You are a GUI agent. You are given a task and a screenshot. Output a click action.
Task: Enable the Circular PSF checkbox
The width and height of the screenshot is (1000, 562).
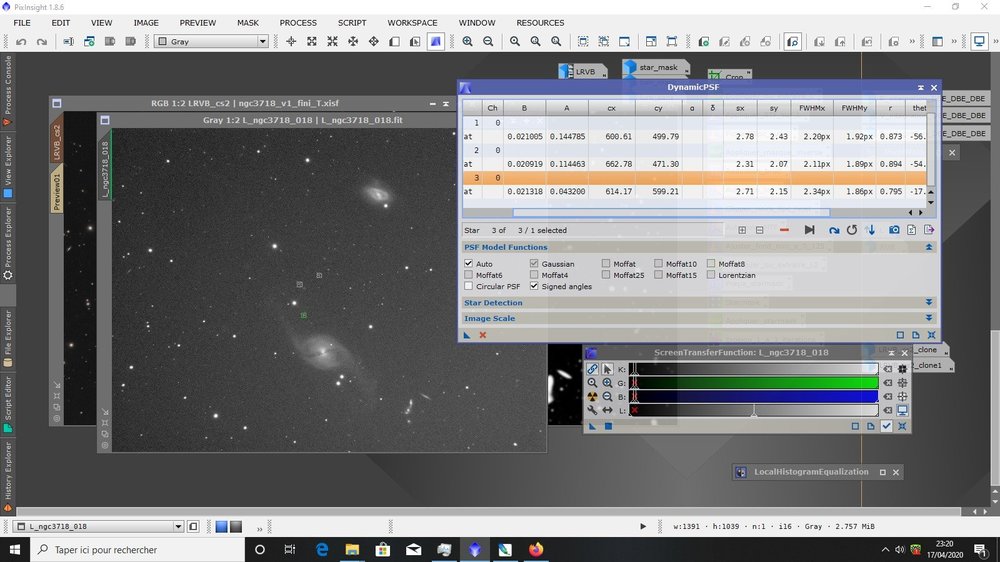pyautogui.click(x=469, y=286)
